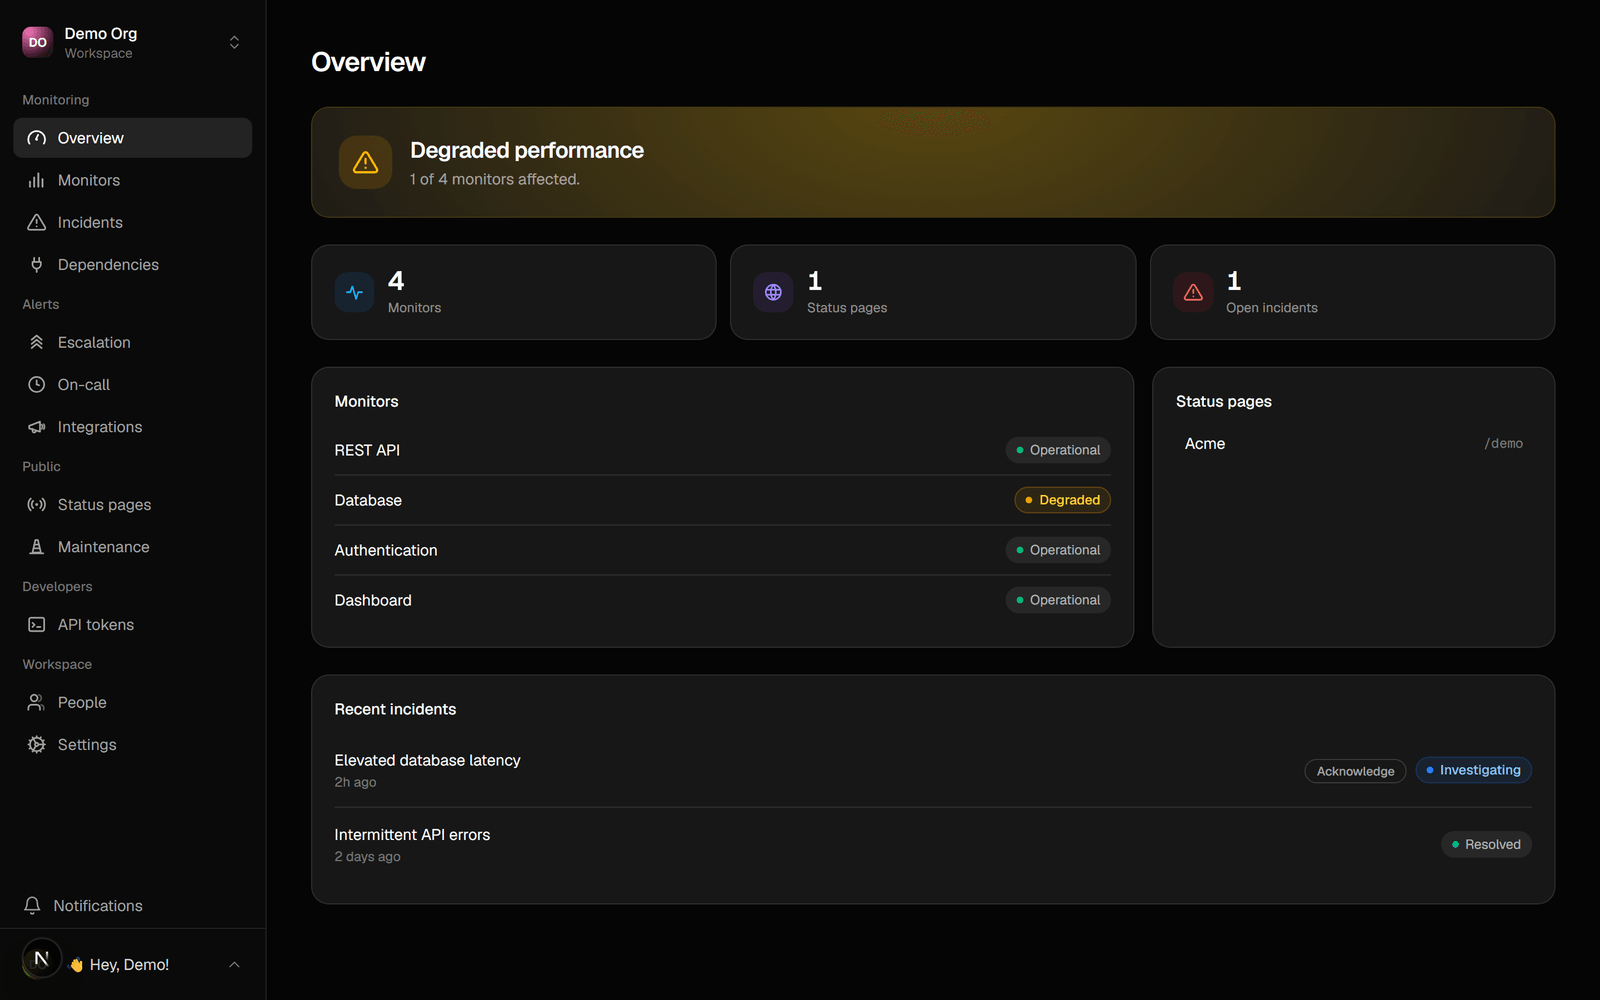Image resolution: width=1600 pixels, height=1000 pixels.
Task: Click the Incidents warning triangle icon in sidebar
Action: 37,222
